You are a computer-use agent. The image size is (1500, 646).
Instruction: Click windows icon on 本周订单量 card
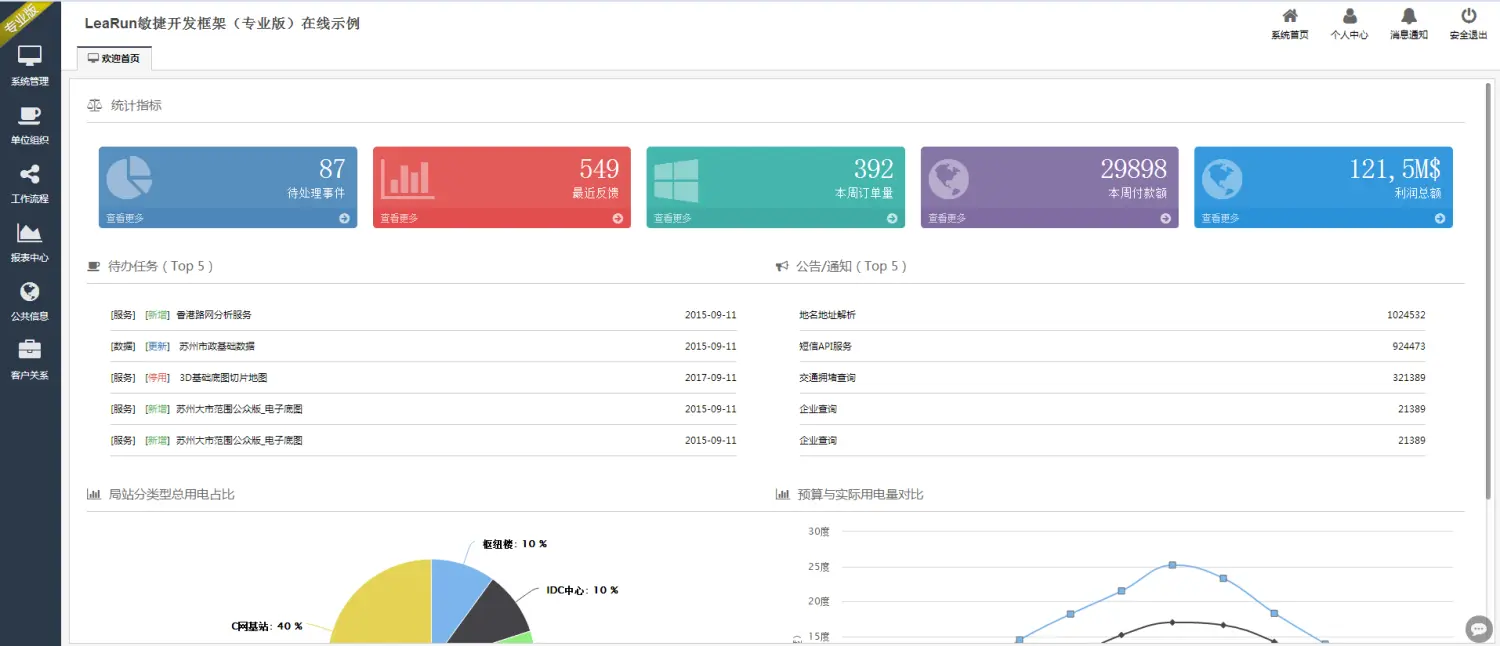pyautogui.click(x=677, y=180)
